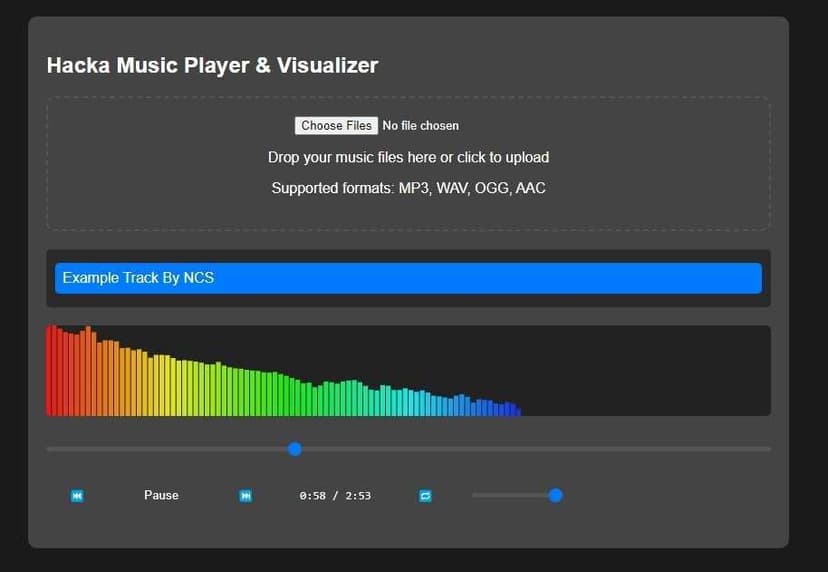Viewport: 828px width, 572px height.
Task: Skip to the next track
Action: tap(245, 496)
